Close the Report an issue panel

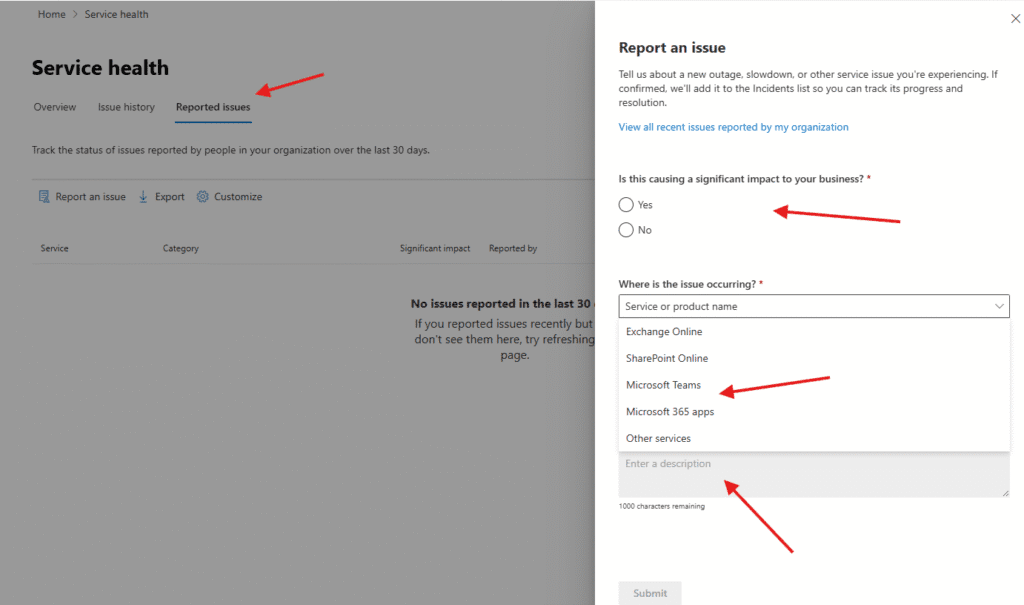(x=1016, y=19)
